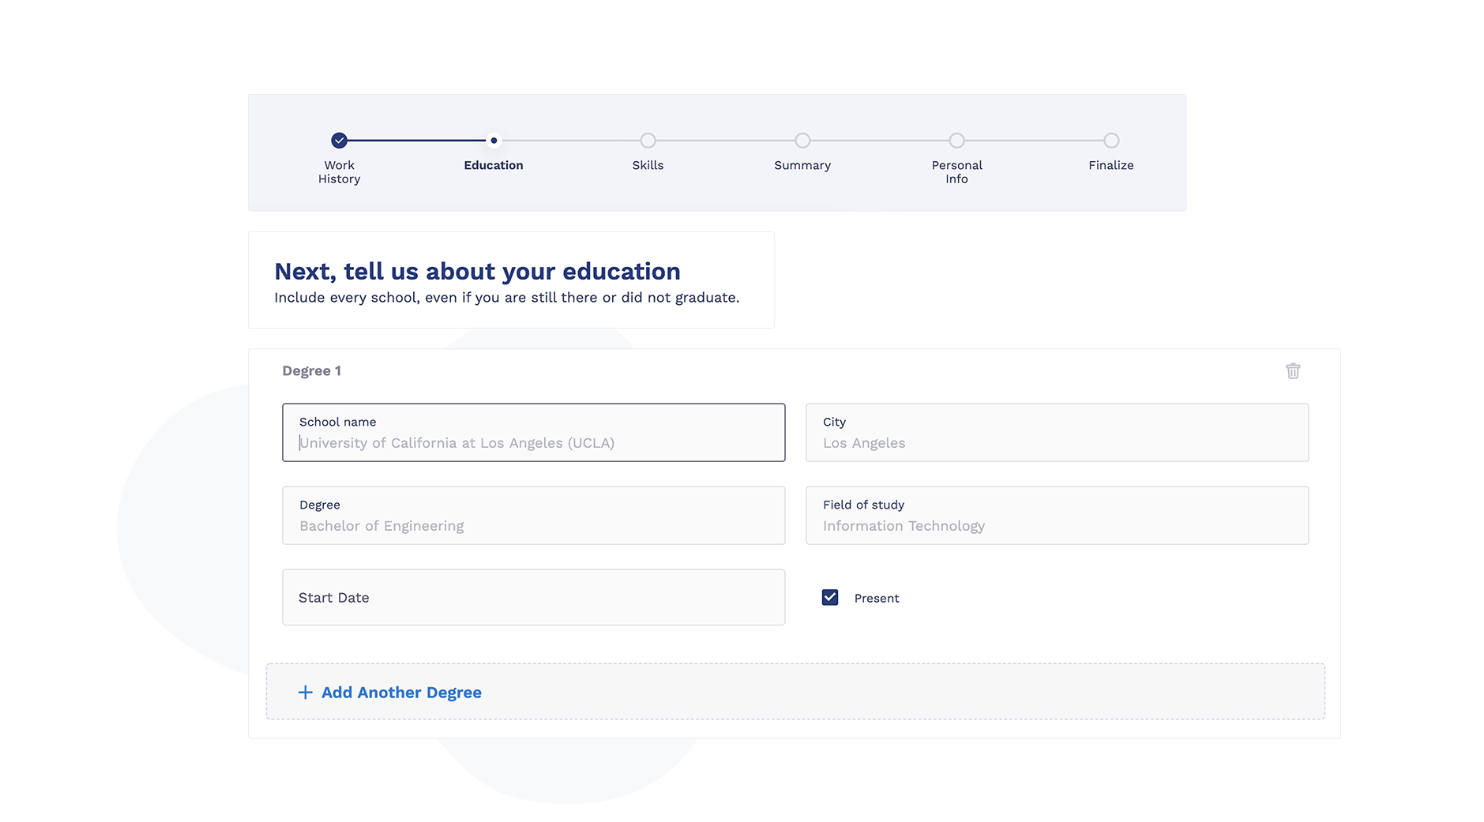Open the Finalize step label
The image size is (1484, 822).
click(x=1111, y=165)
